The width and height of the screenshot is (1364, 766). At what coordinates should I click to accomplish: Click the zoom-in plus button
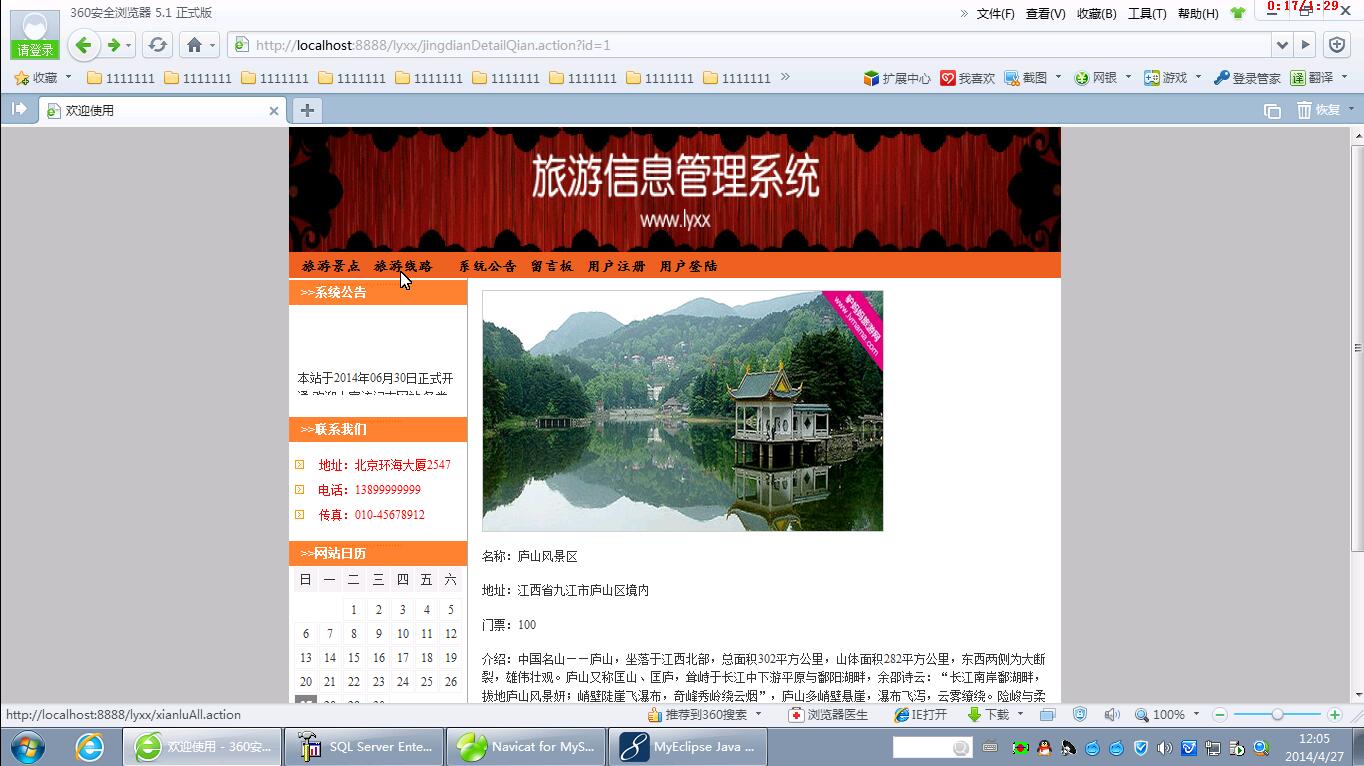coord(1335,715)
